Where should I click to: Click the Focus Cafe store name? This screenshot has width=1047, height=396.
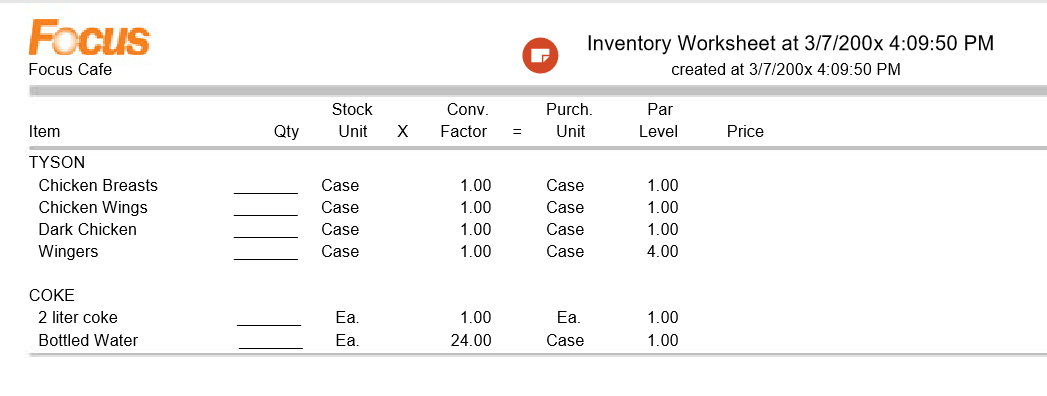(x=70, y=69)
